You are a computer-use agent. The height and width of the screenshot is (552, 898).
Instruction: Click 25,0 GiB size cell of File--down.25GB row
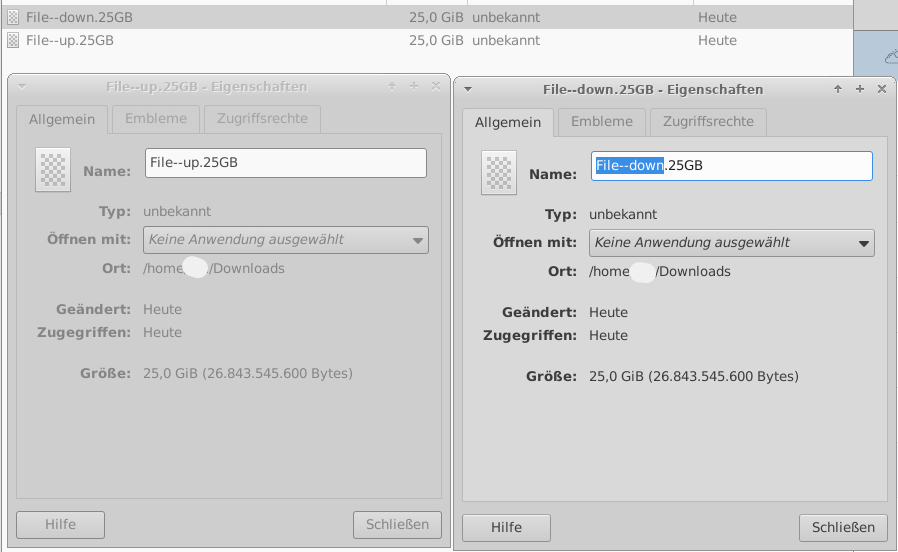tap(436, 17)
